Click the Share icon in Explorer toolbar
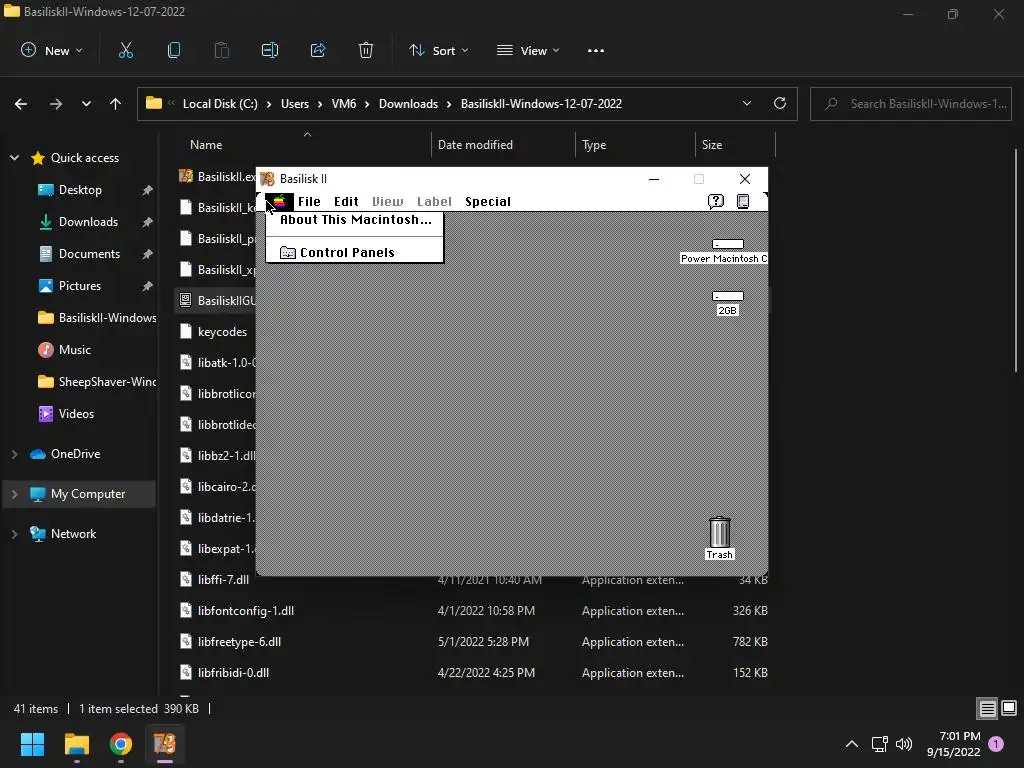 318,50
